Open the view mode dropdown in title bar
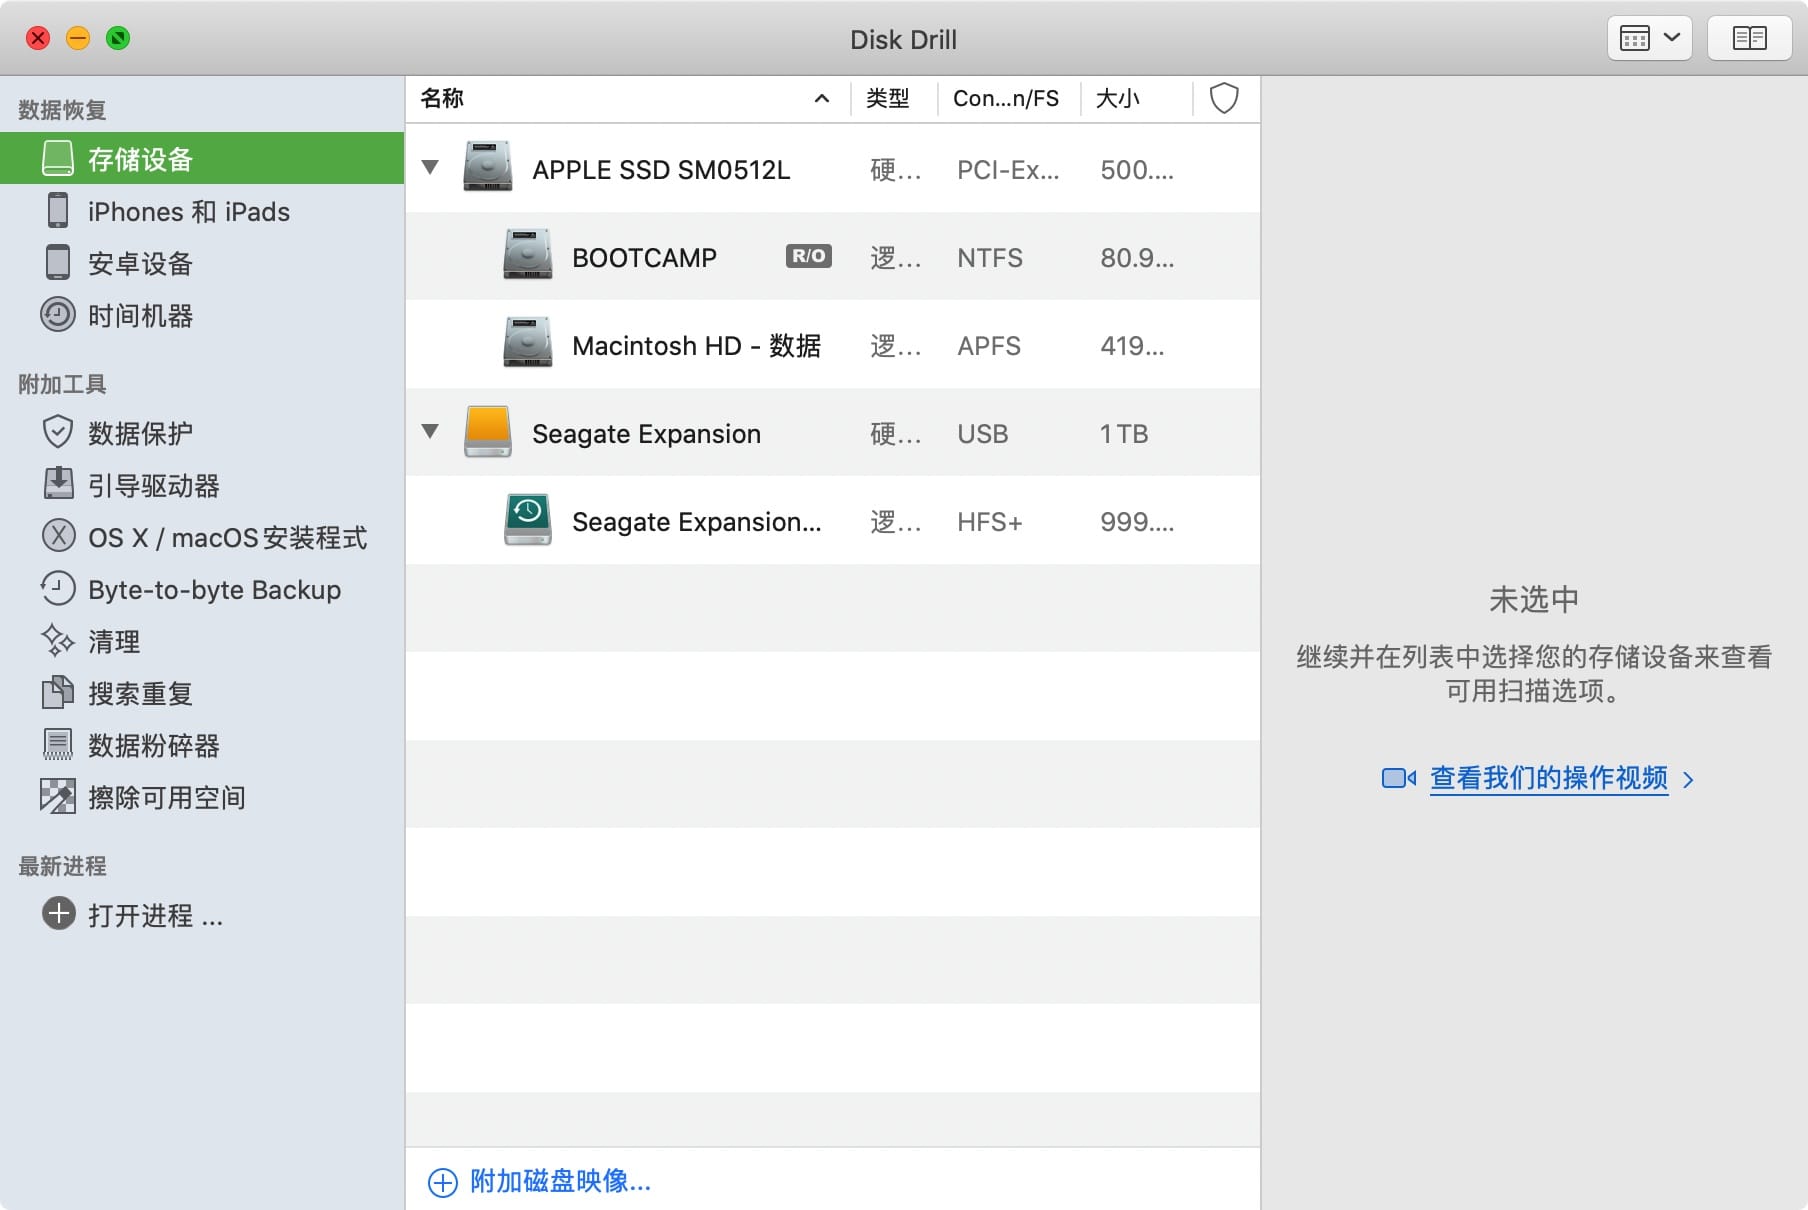The width and height of the screenshot is (1808, 1210). [x=1649, y=39]
